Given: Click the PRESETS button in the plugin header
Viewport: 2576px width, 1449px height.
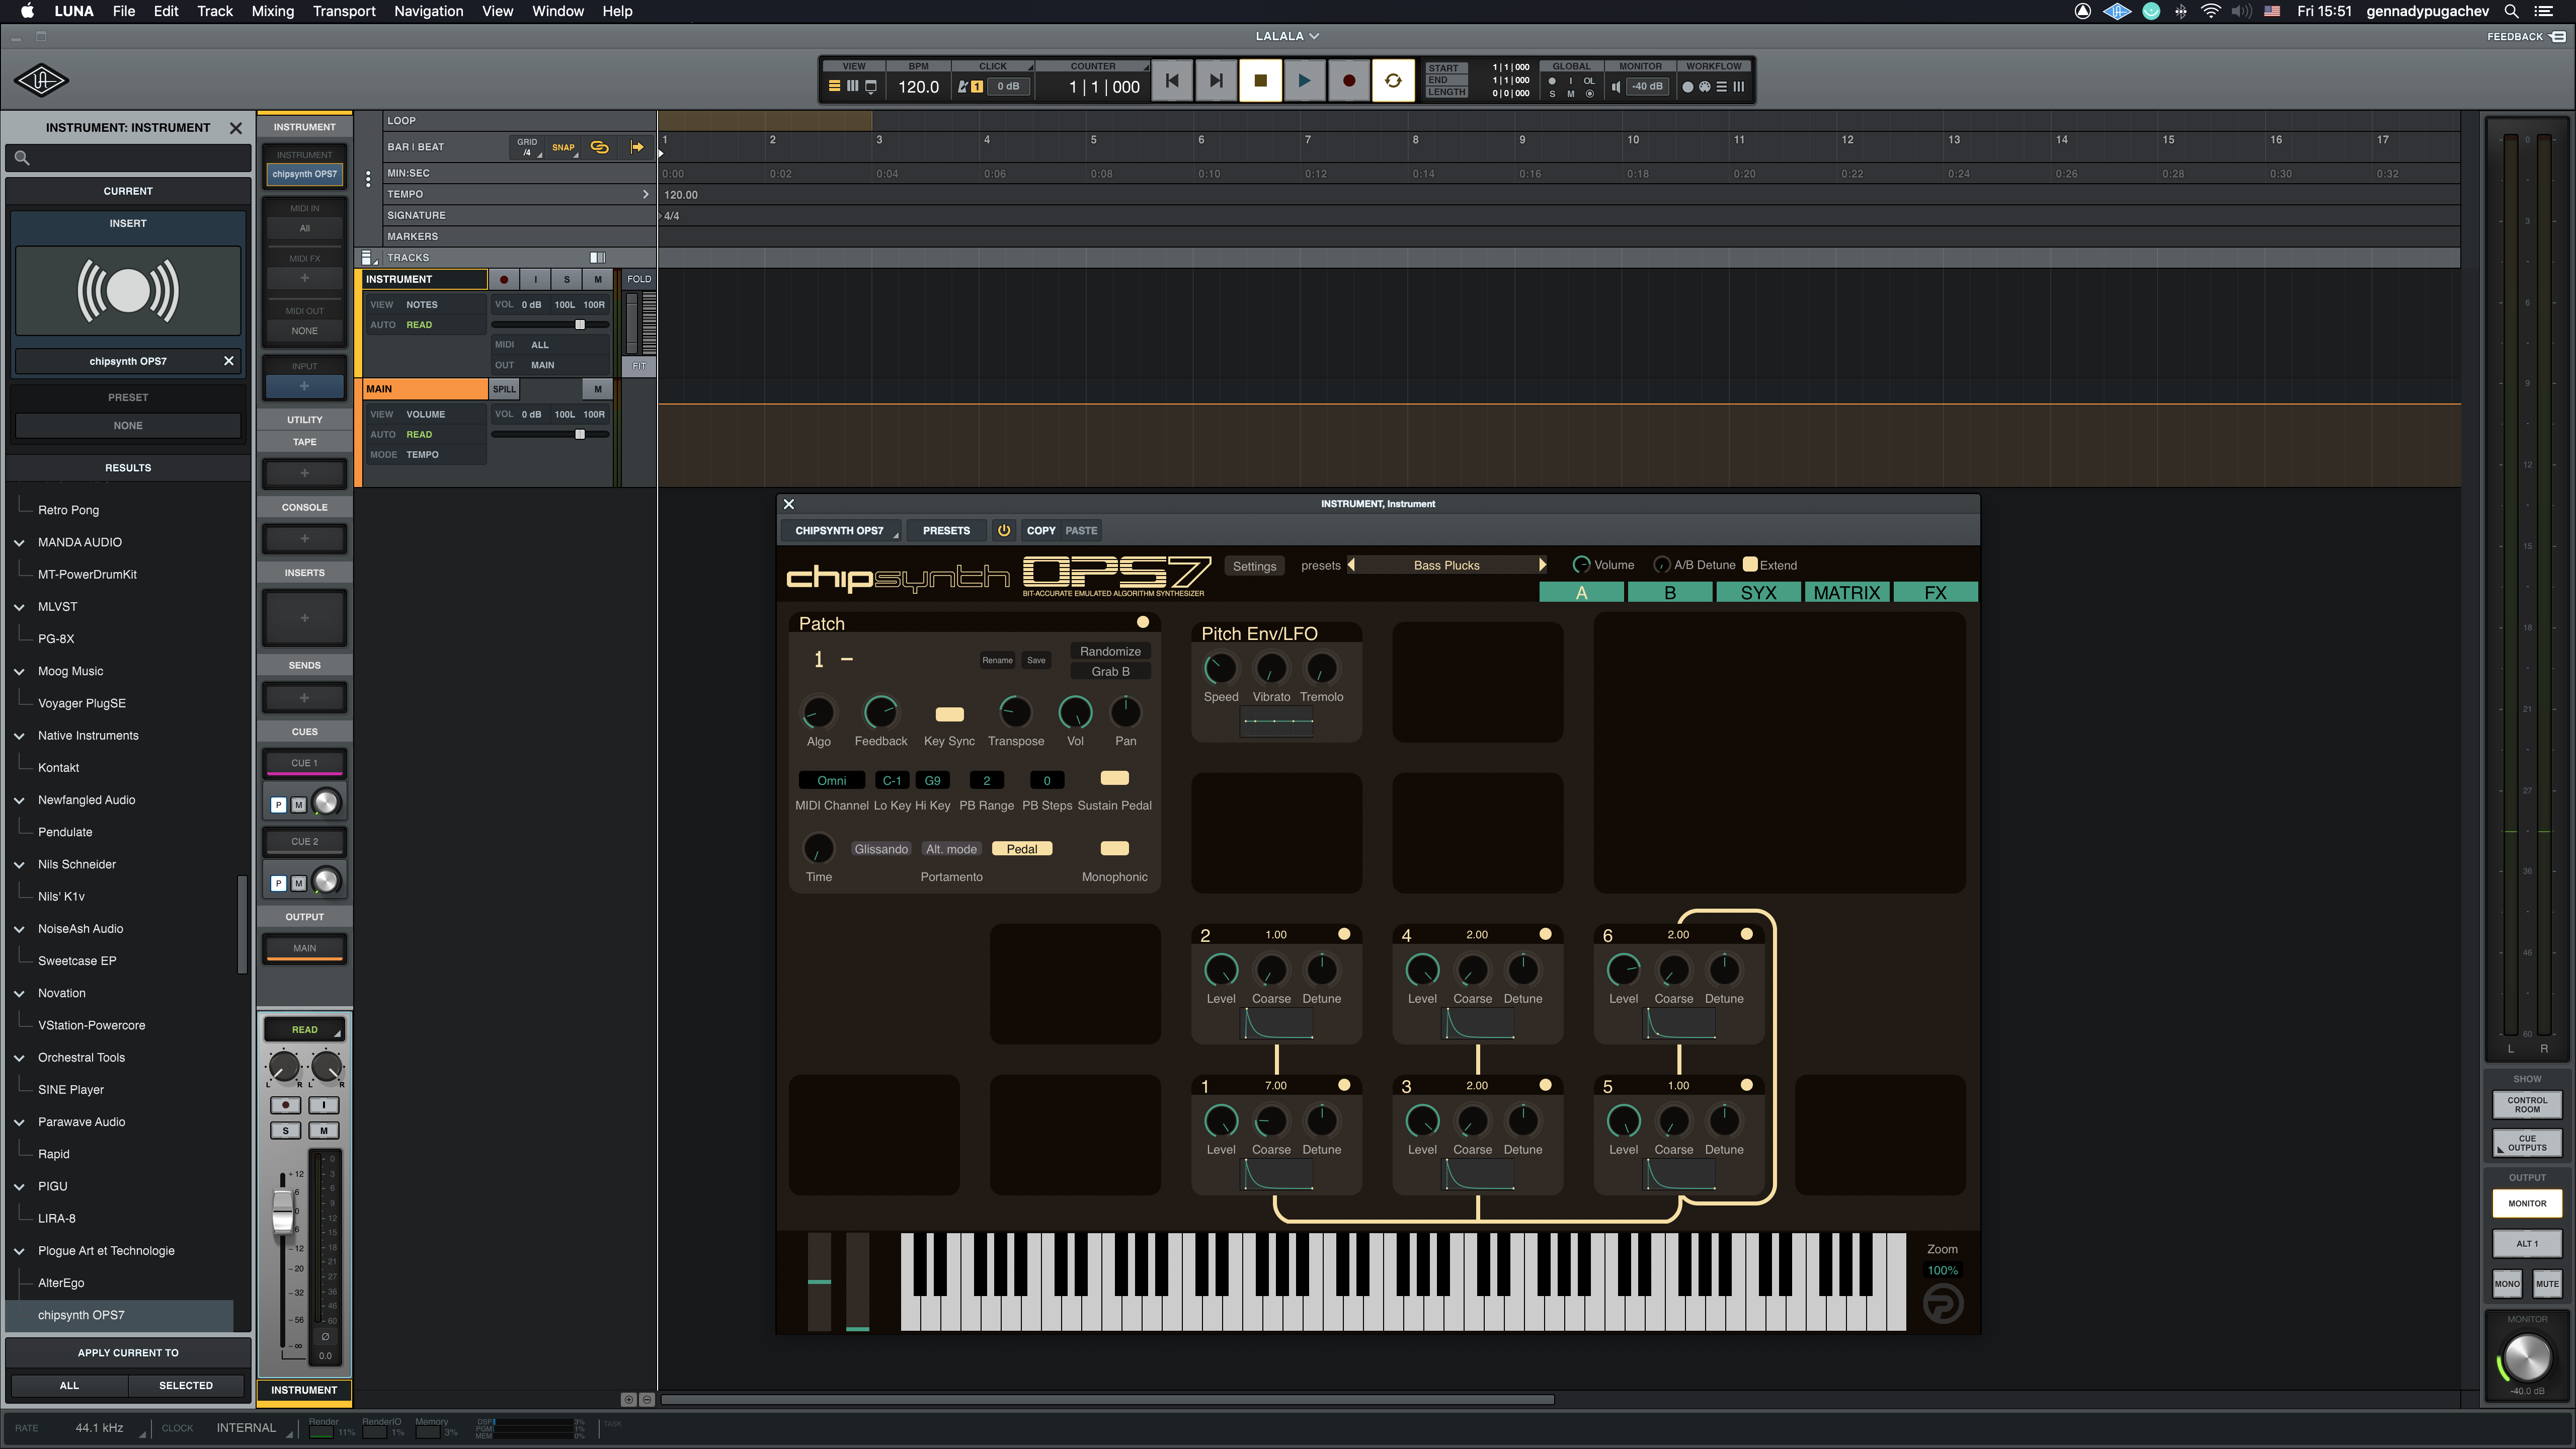Looking at the screenshot, I should 946,530.
